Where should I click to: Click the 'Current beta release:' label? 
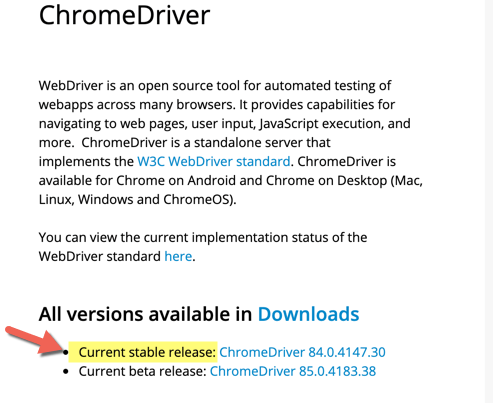pyautogui.click(x=142, y=371)
